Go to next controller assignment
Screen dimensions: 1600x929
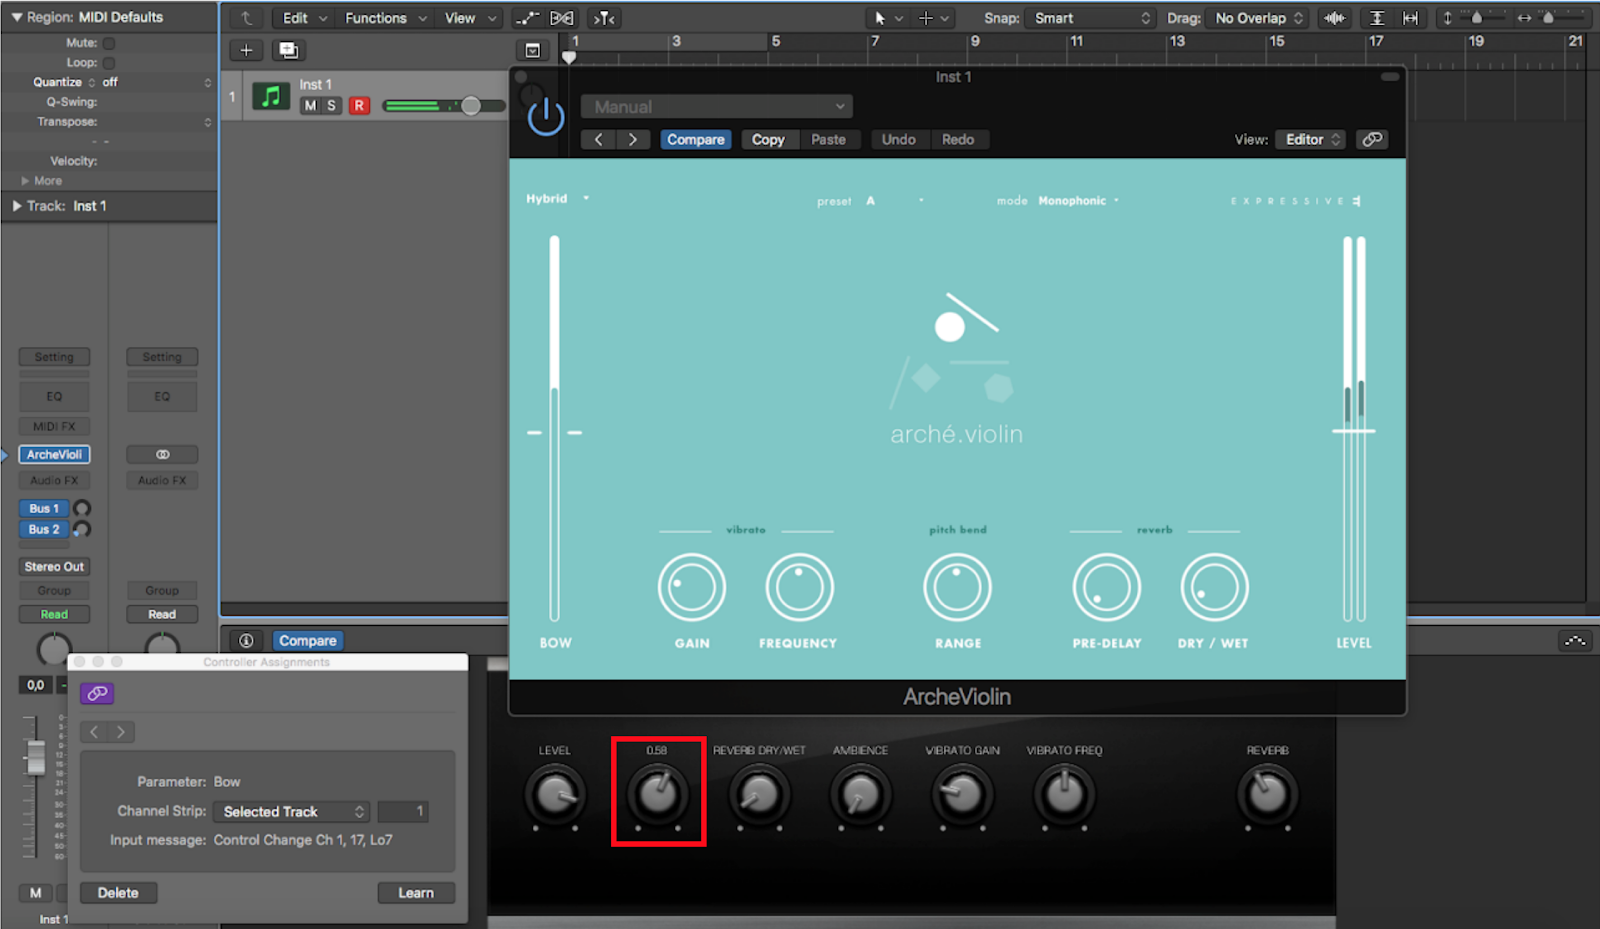coord(121,732)
